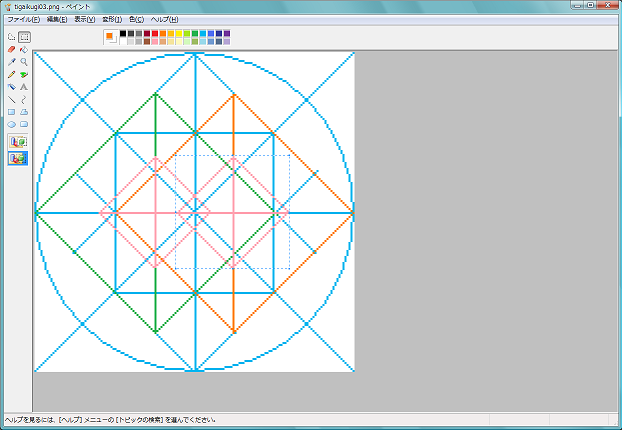Select the rectangular Select tool
The image size is (622, 430).
click(x=24, y=37)
